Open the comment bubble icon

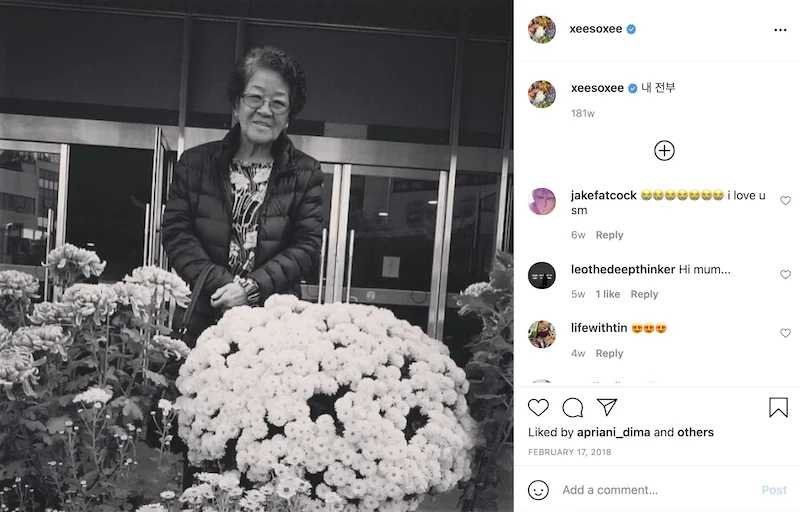(572, 407)
